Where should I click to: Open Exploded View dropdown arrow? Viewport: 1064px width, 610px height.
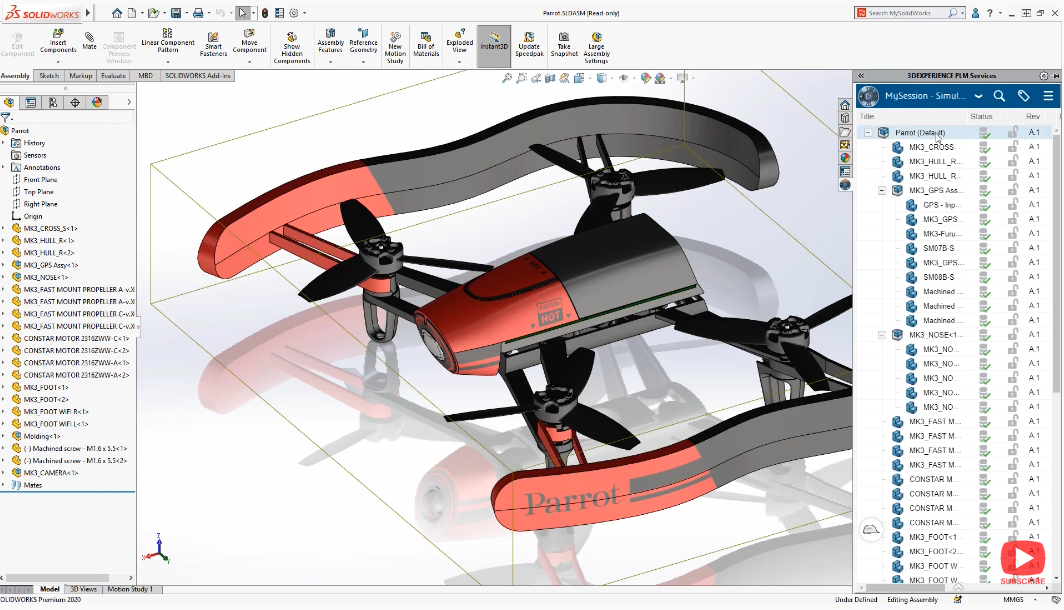tap(459, 61)
